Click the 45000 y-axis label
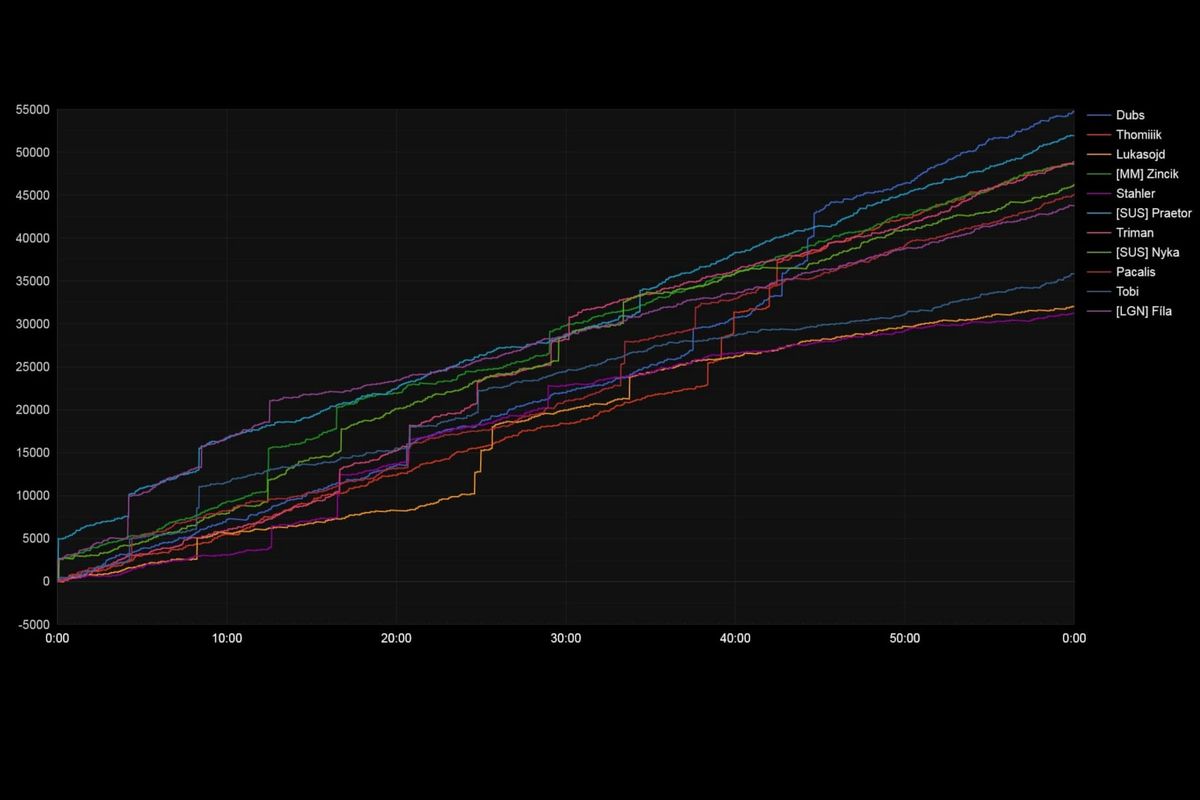The height and width of the screenshot is (800, 1200). tap(33, 196)
